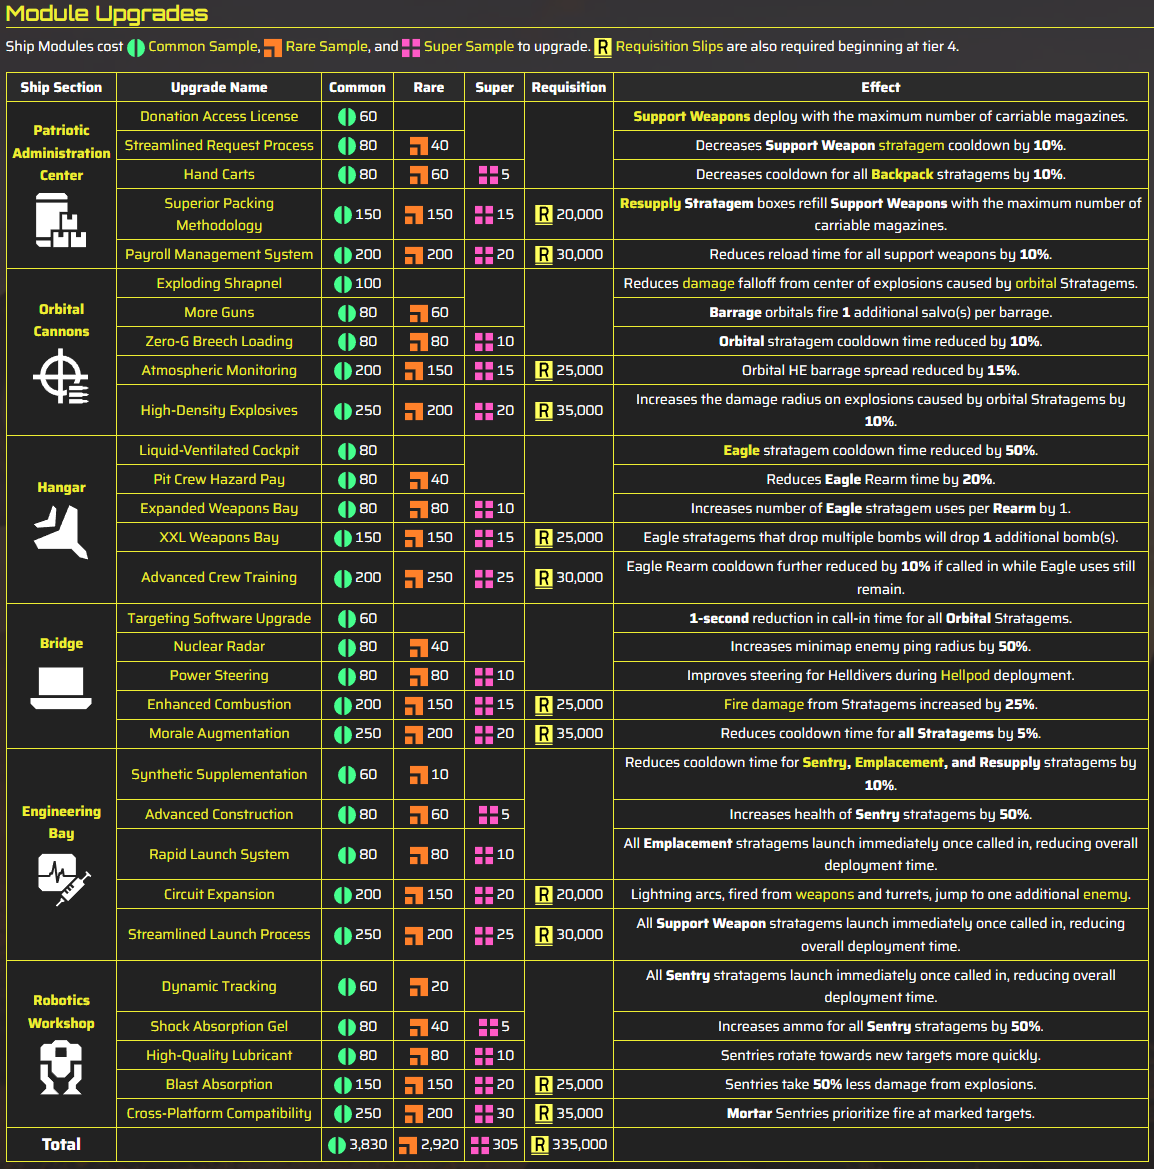The image size is (1154, 1169).
Task: Click the Patriotic Administration Center section icon
Action: (x=61, y=220)
